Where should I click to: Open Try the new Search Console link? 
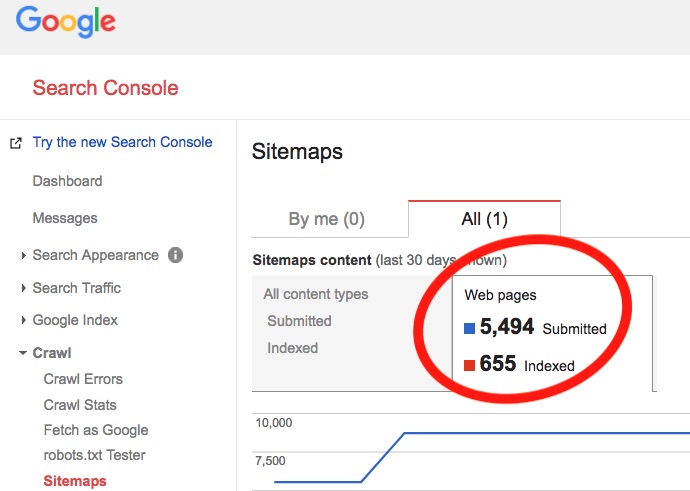point(122,142)
